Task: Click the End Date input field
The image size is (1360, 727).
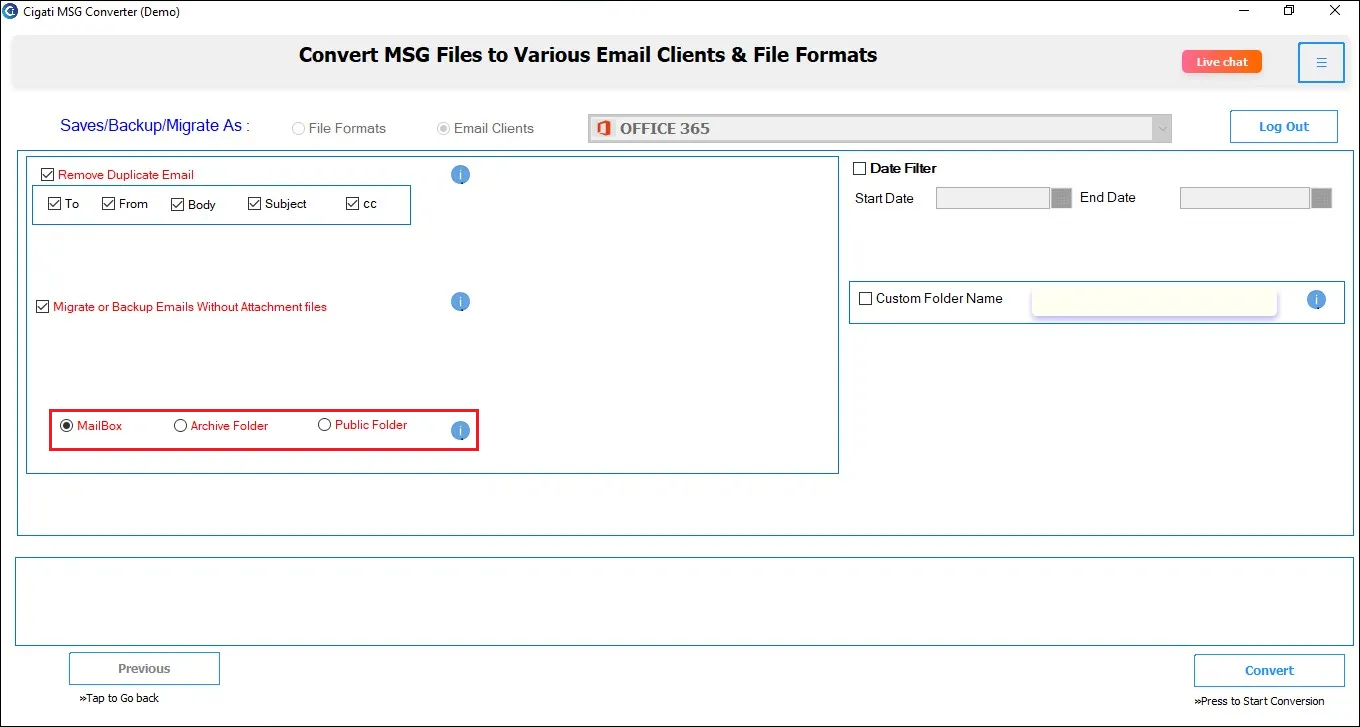Action: pyautogui.click(x=1245, y=198)
